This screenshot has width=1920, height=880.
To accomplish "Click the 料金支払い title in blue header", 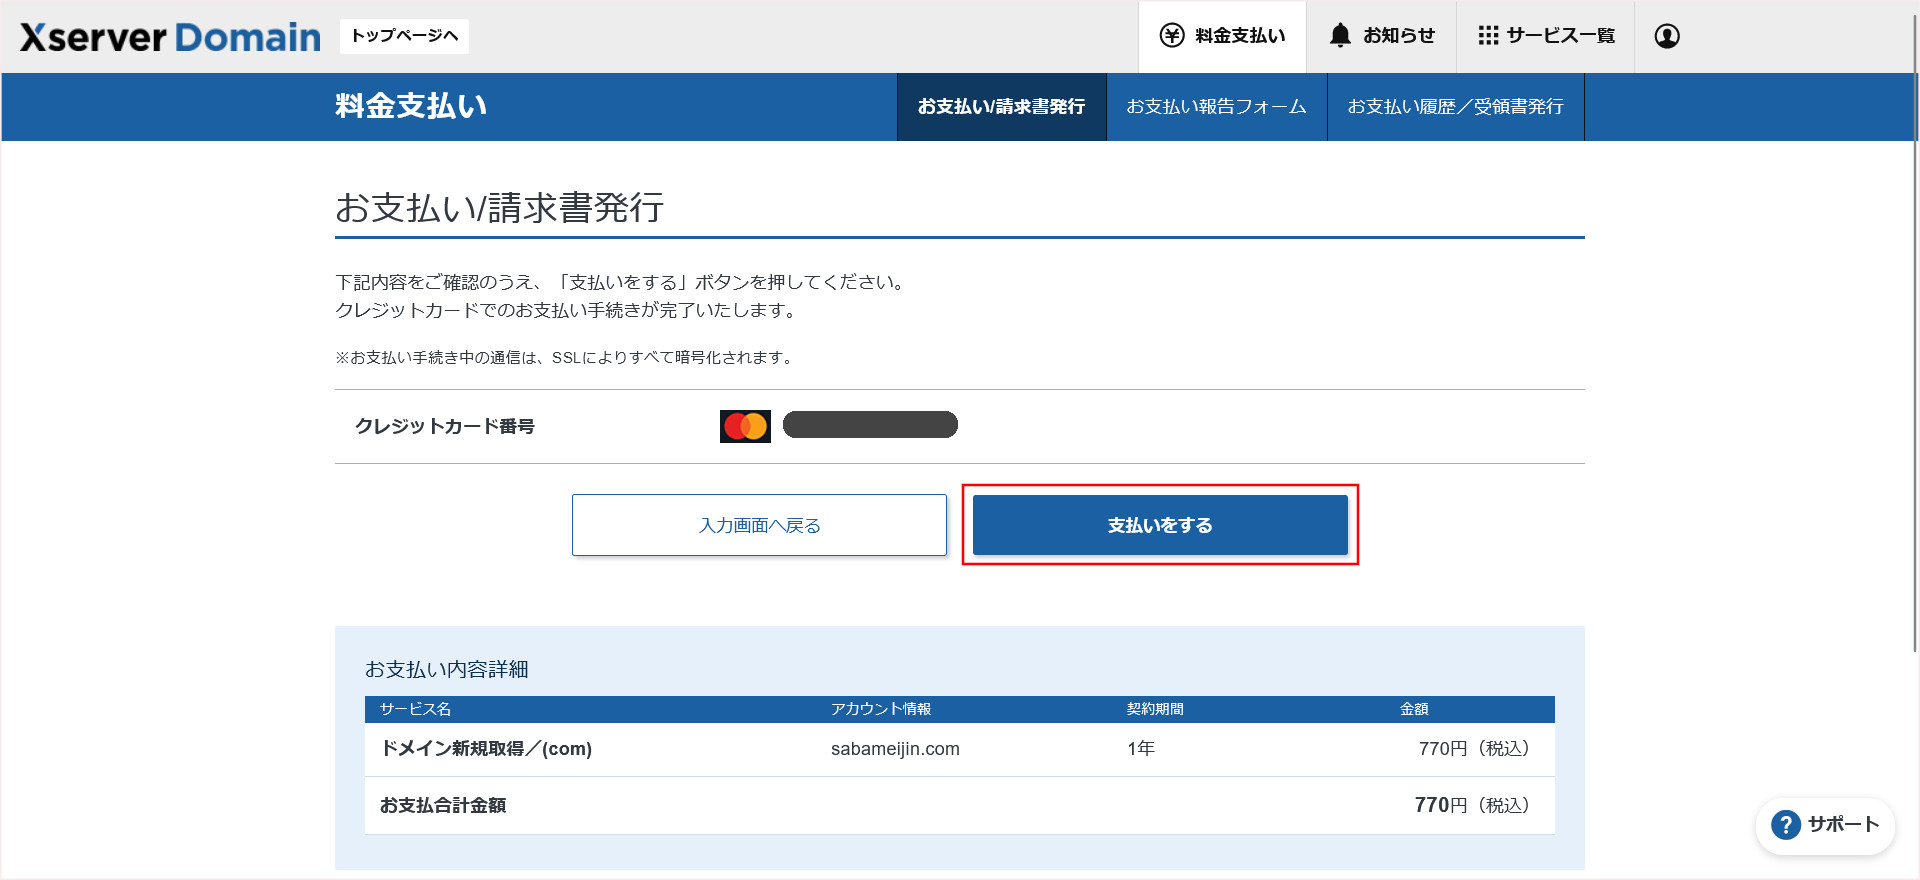I will pyautogui.click(x=411, y=106).
